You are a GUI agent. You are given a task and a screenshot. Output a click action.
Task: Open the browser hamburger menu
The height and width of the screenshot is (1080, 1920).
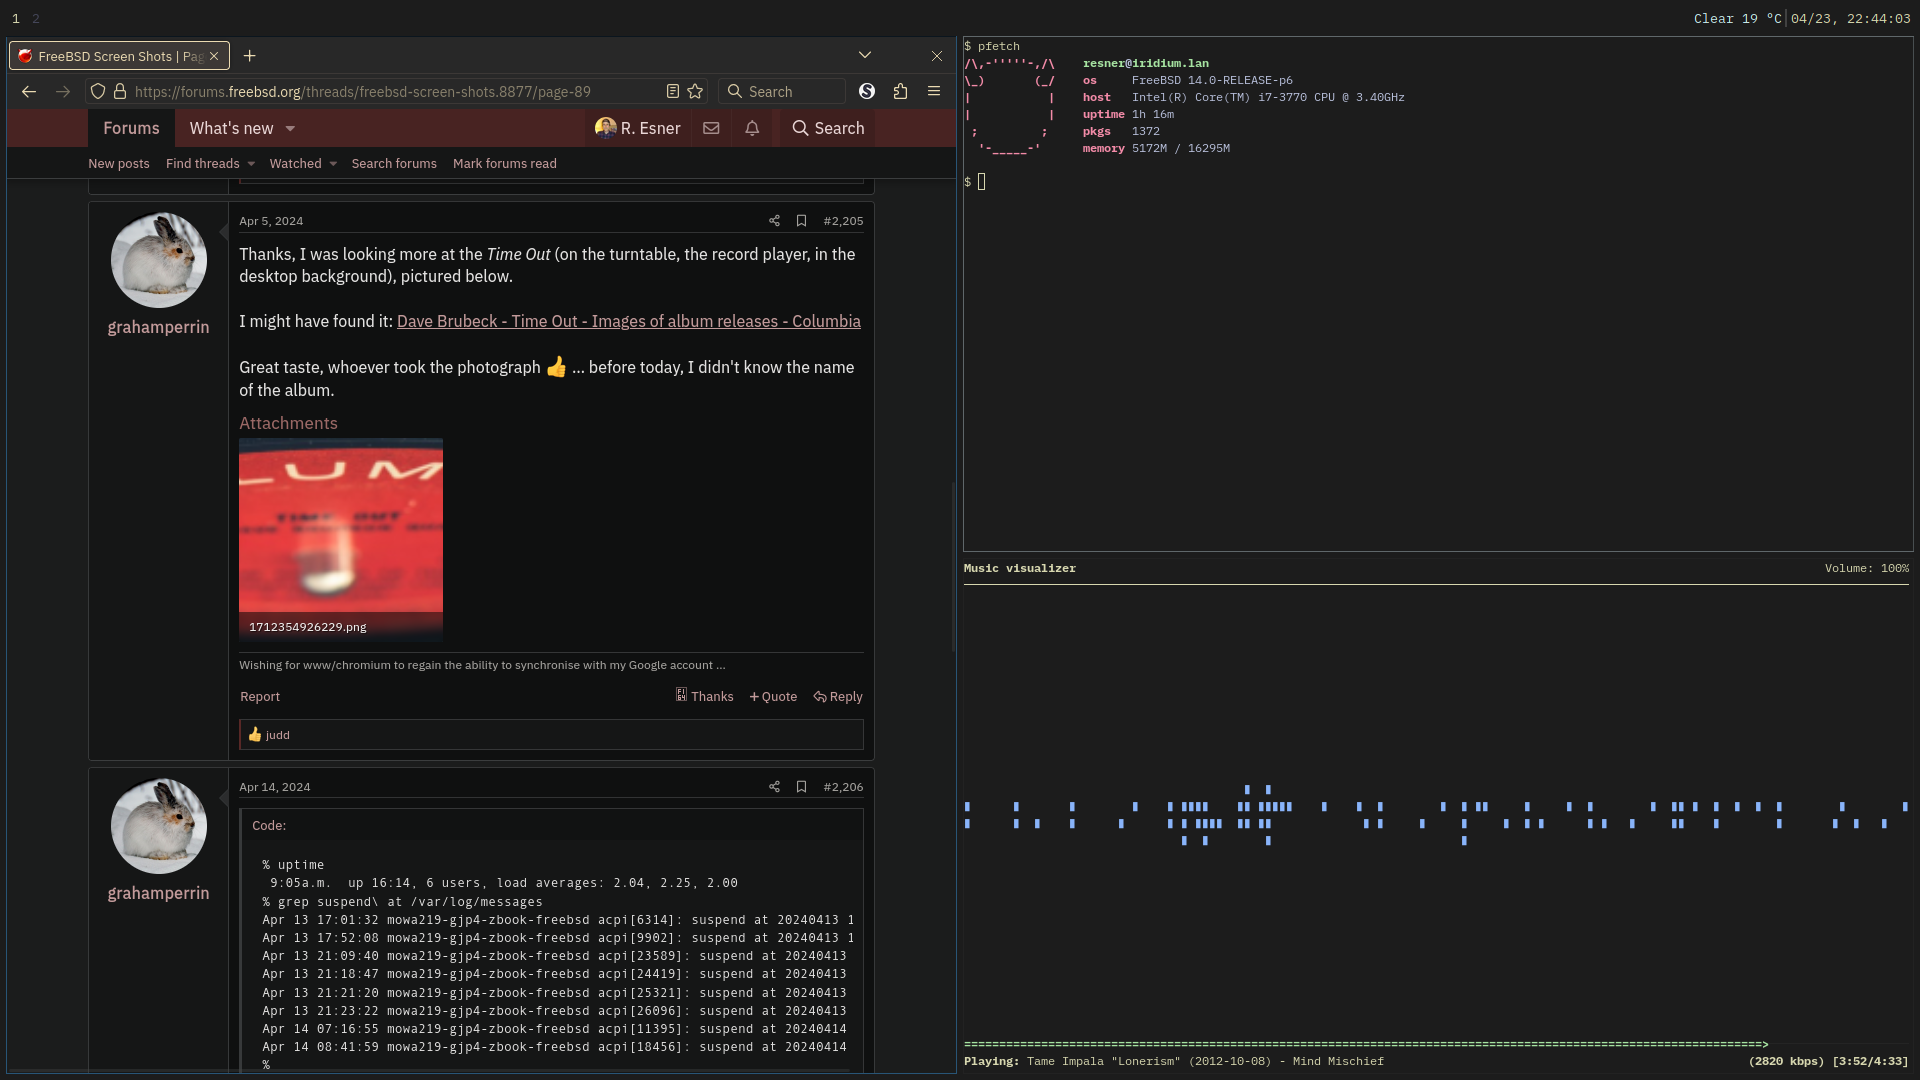point(934,91)
